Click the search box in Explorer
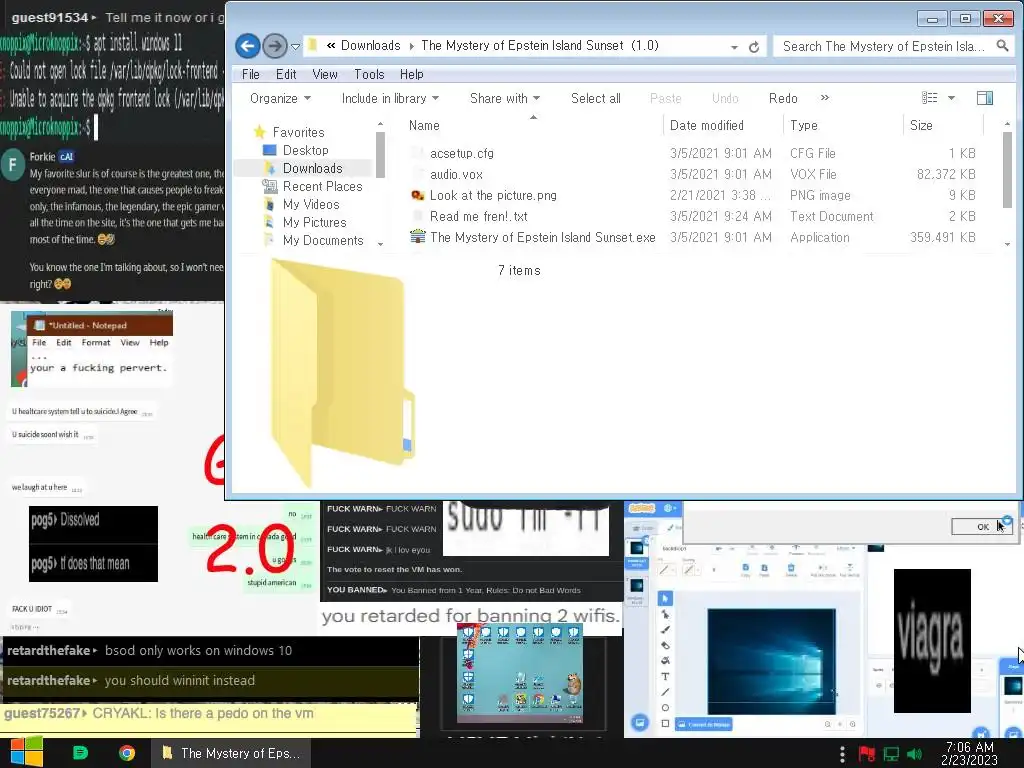 [x=885, y=46]
